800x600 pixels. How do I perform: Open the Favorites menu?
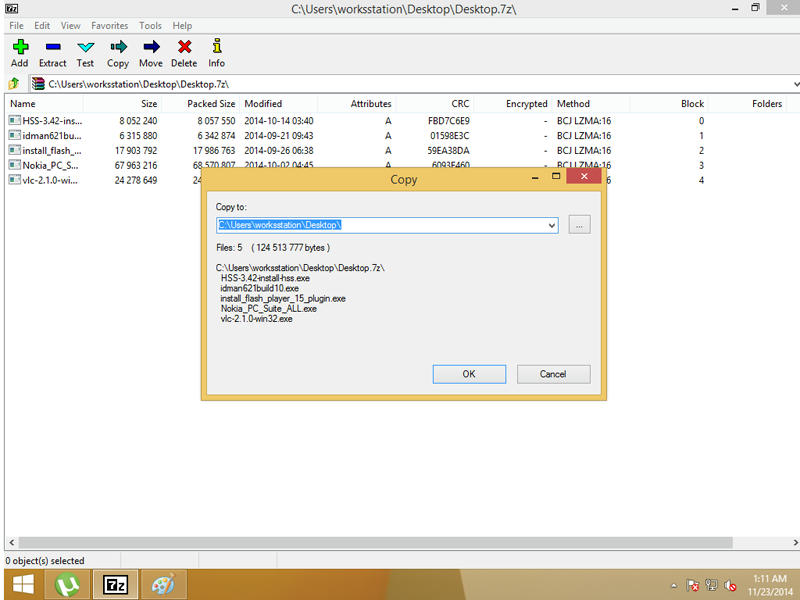(x=110, y=26)
